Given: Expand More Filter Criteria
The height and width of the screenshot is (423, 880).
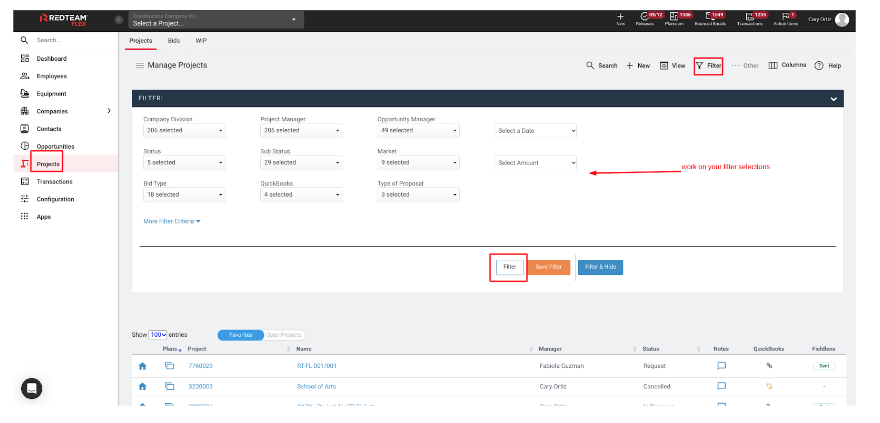Looking at the screenshot, I should (x=172, y=221).
